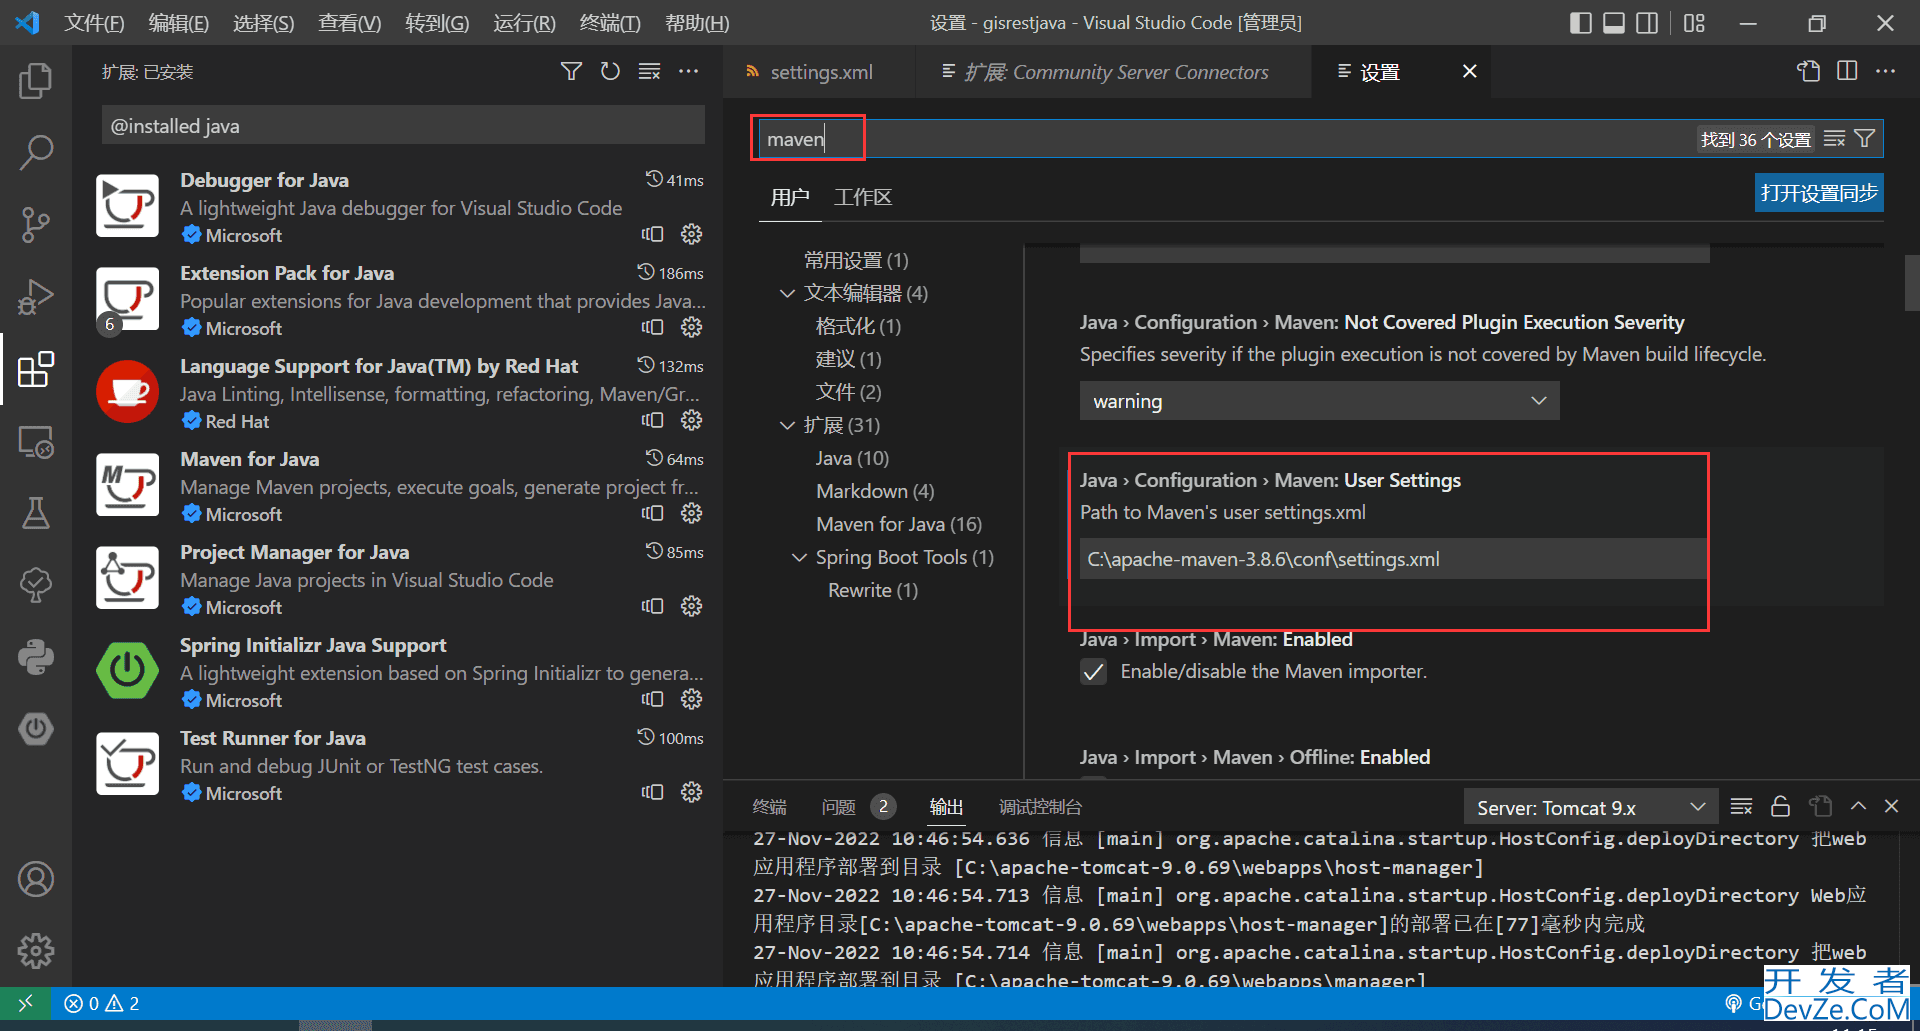Open manage gear for Maven for Java

tap(691, 513)
